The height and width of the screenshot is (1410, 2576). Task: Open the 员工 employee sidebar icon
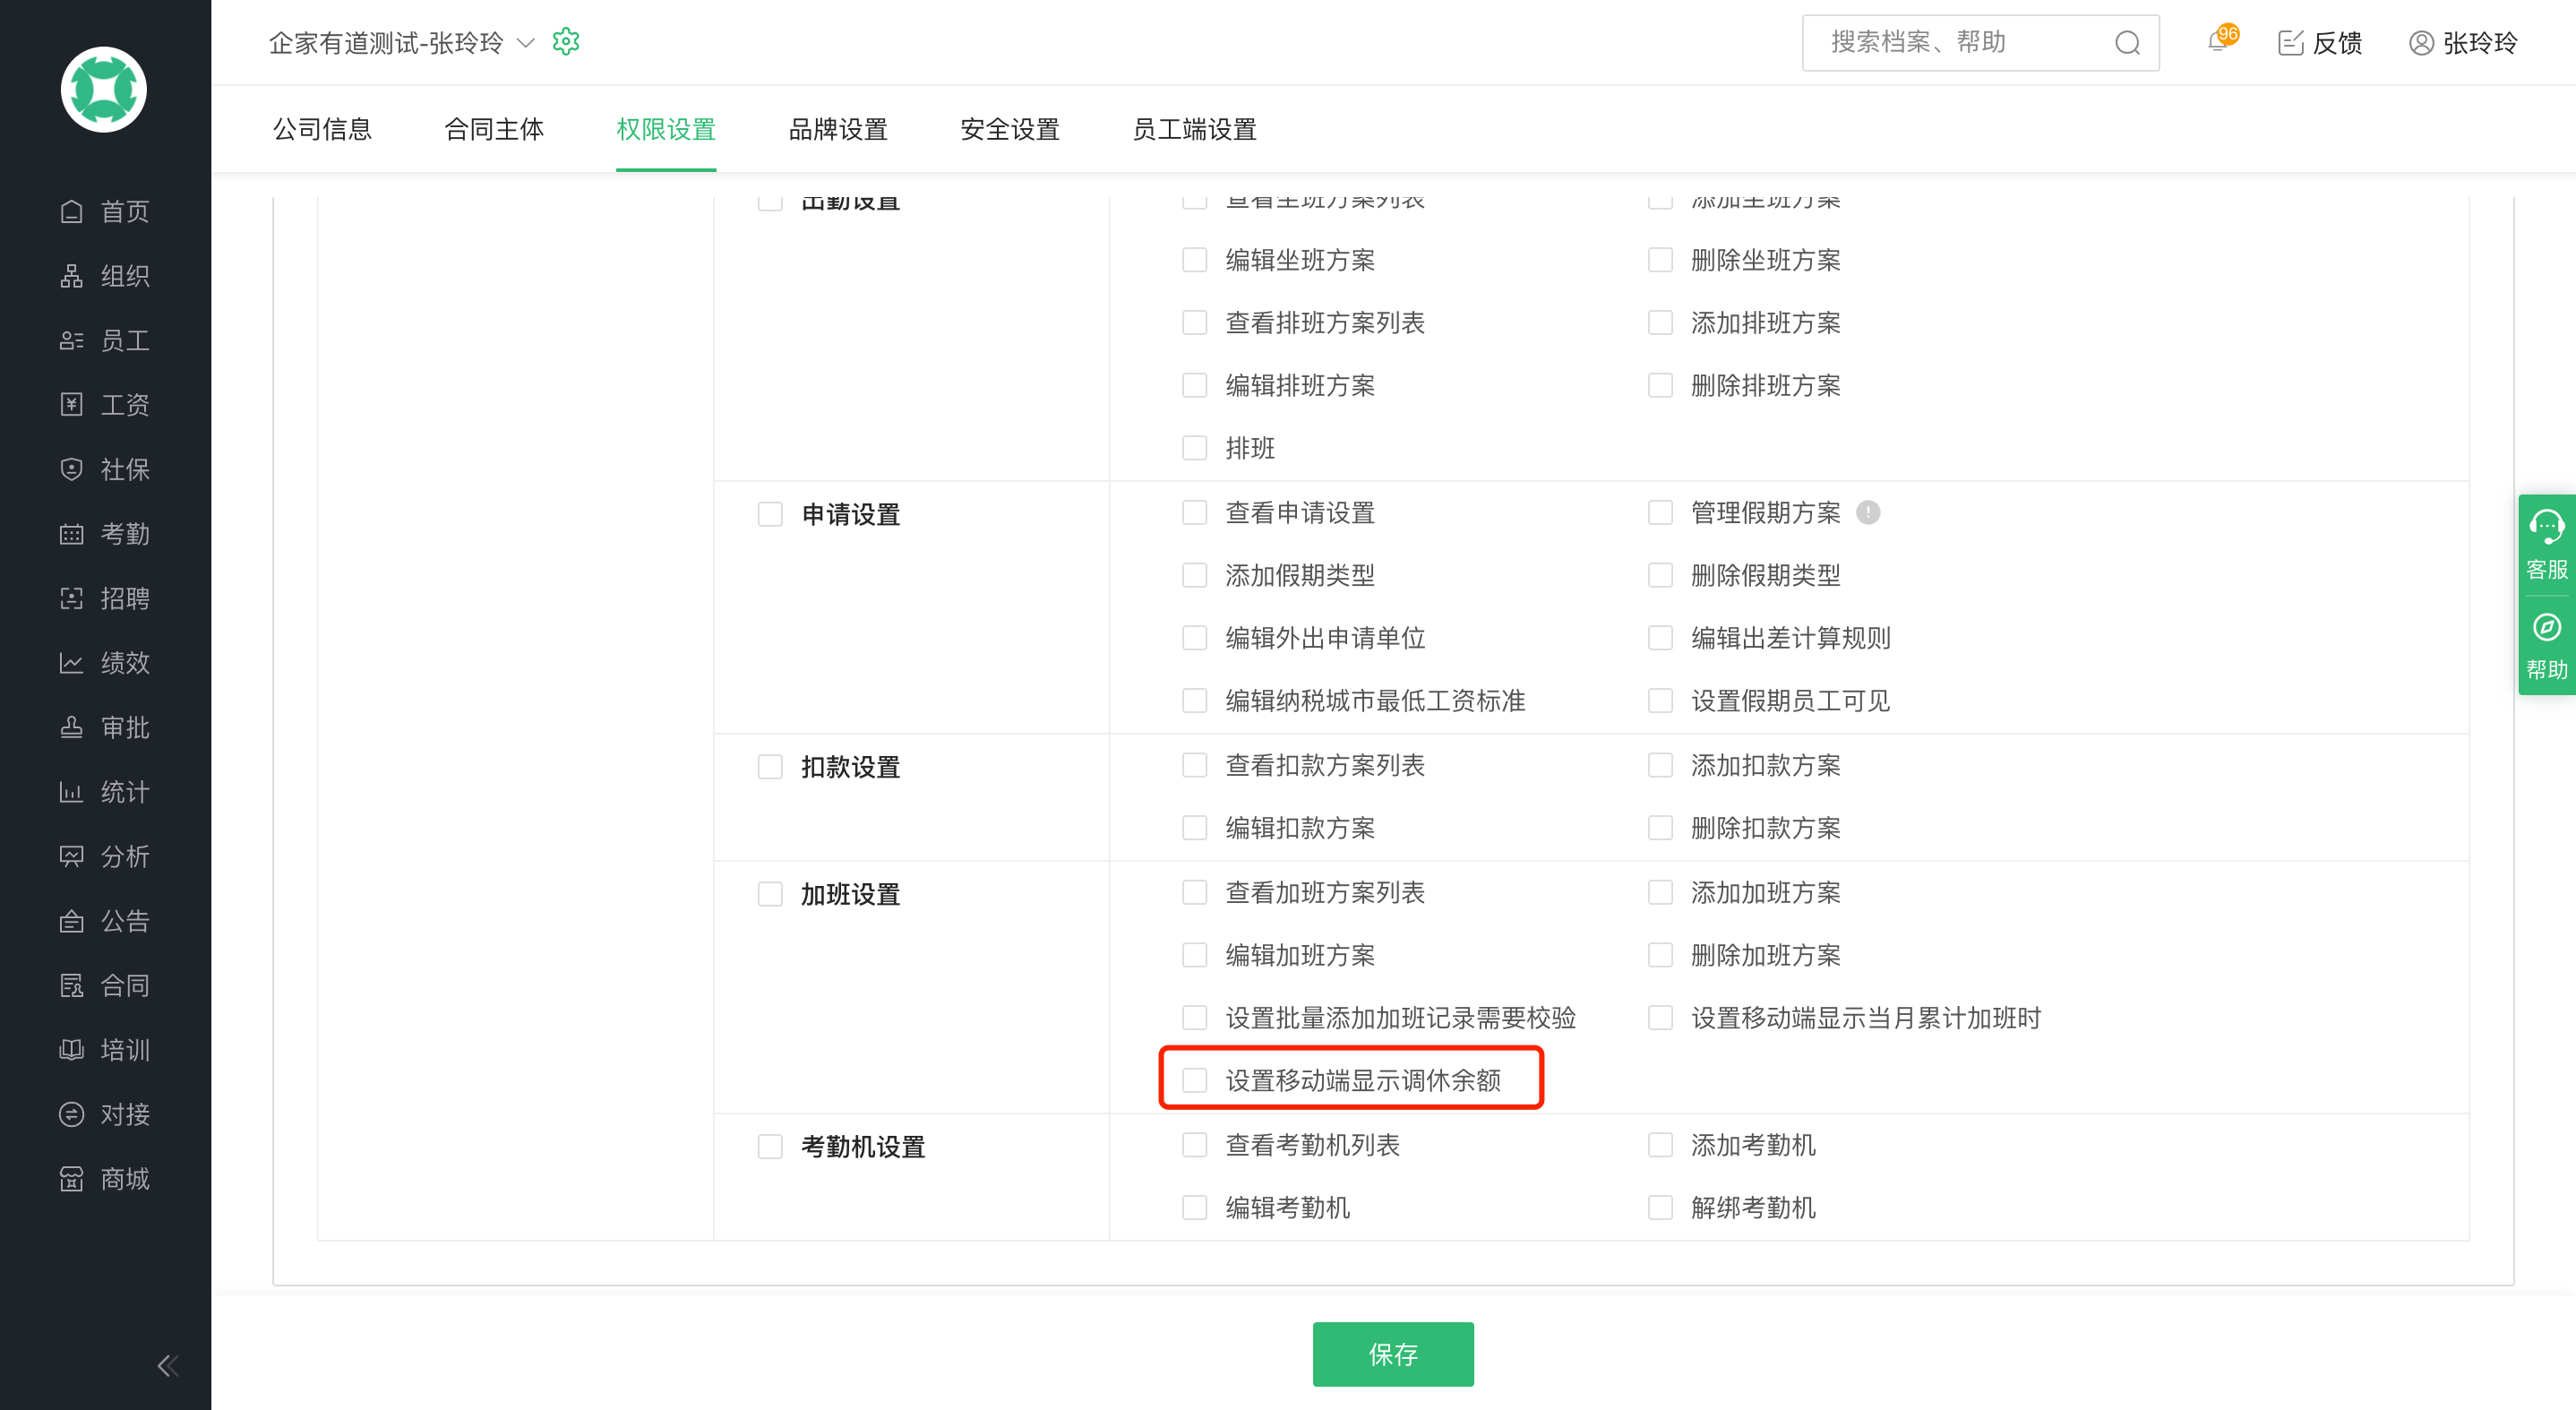pos(71,340)
